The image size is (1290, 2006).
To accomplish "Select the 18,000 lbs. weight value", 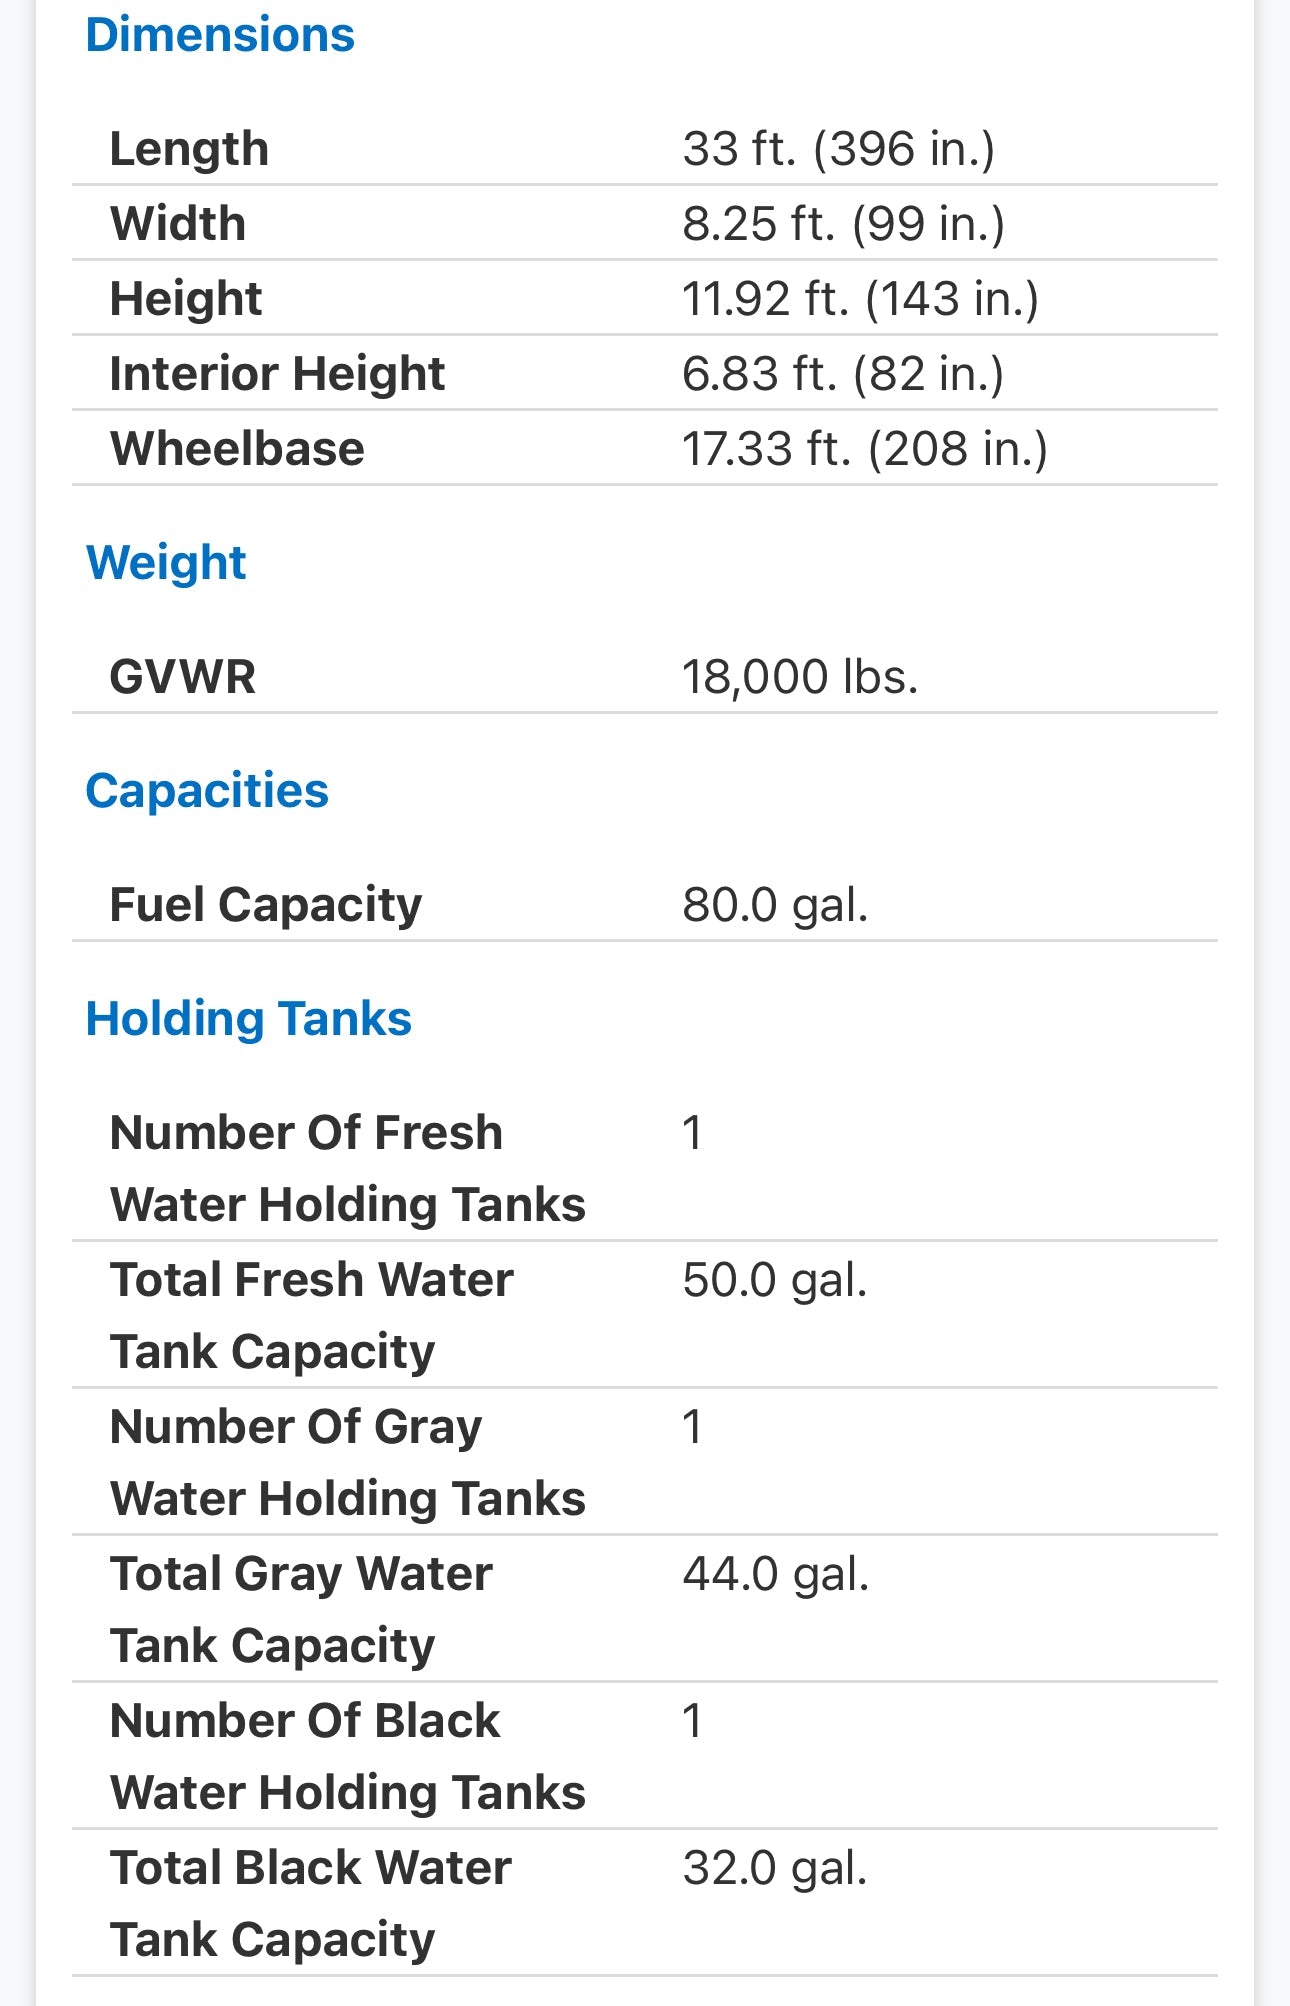I will pos(800,677).
